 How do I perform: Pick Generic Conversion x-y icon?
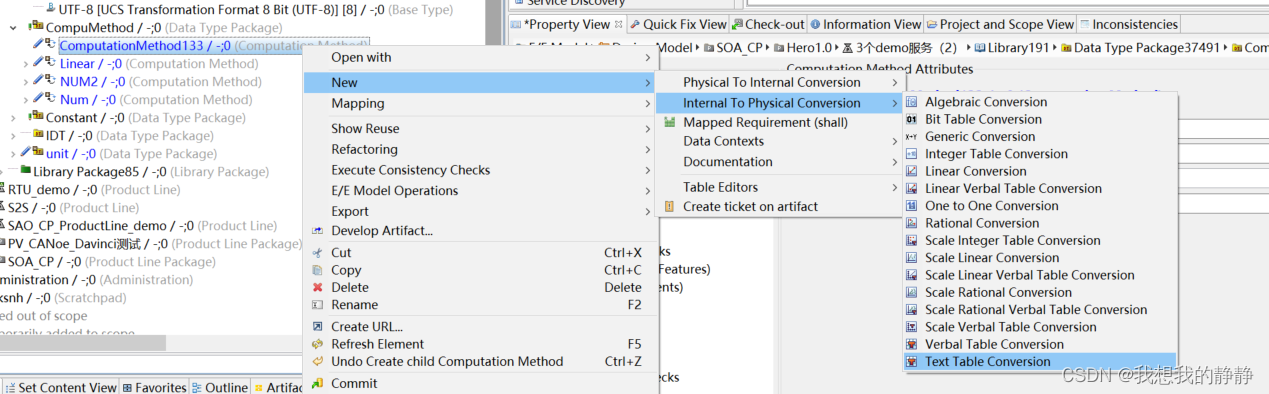[911, 136]
